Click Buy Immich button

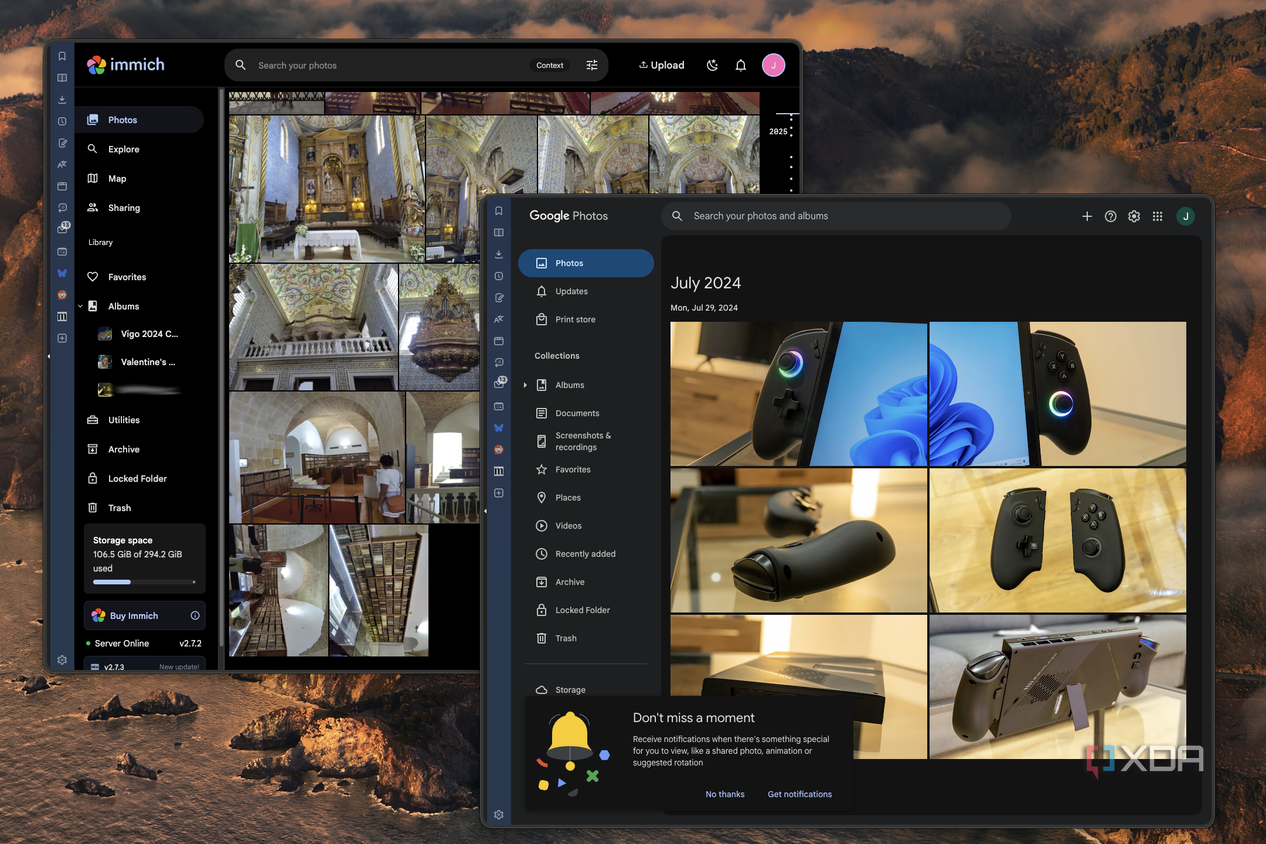click(145, 616)
